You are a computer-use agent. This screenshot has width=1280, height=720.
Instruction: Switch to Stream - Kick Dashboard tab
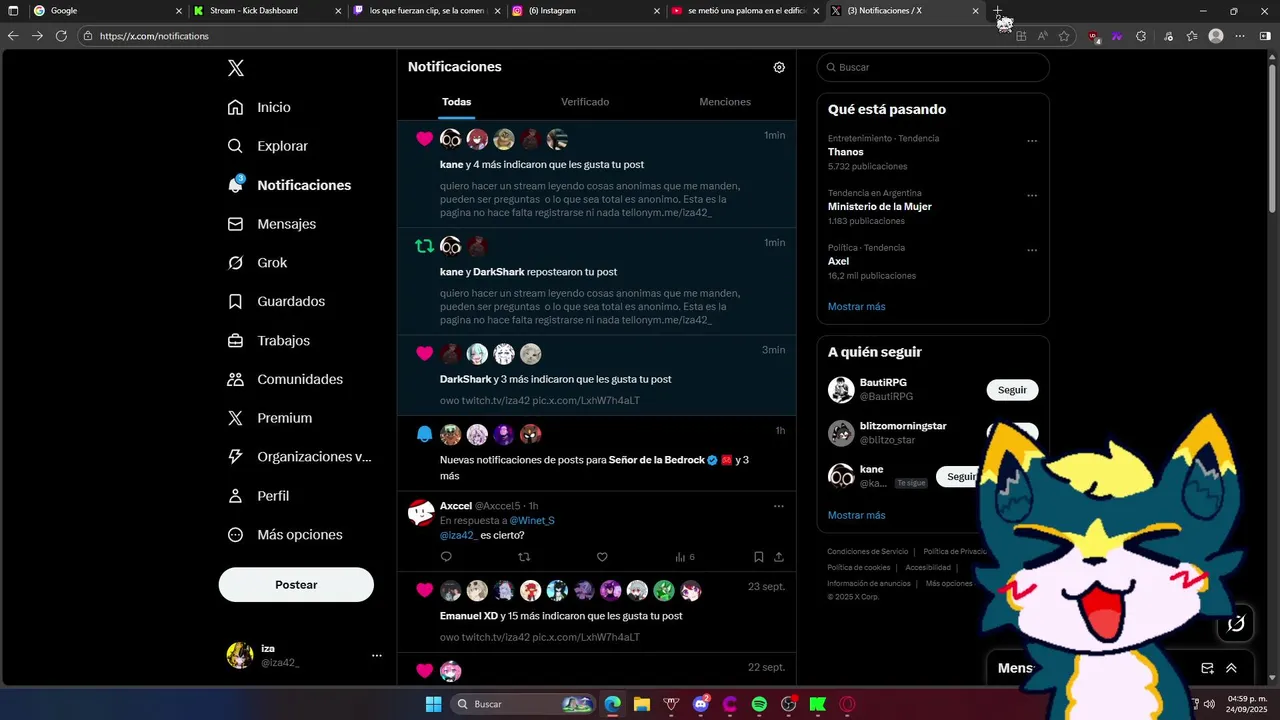coord(267,11)
